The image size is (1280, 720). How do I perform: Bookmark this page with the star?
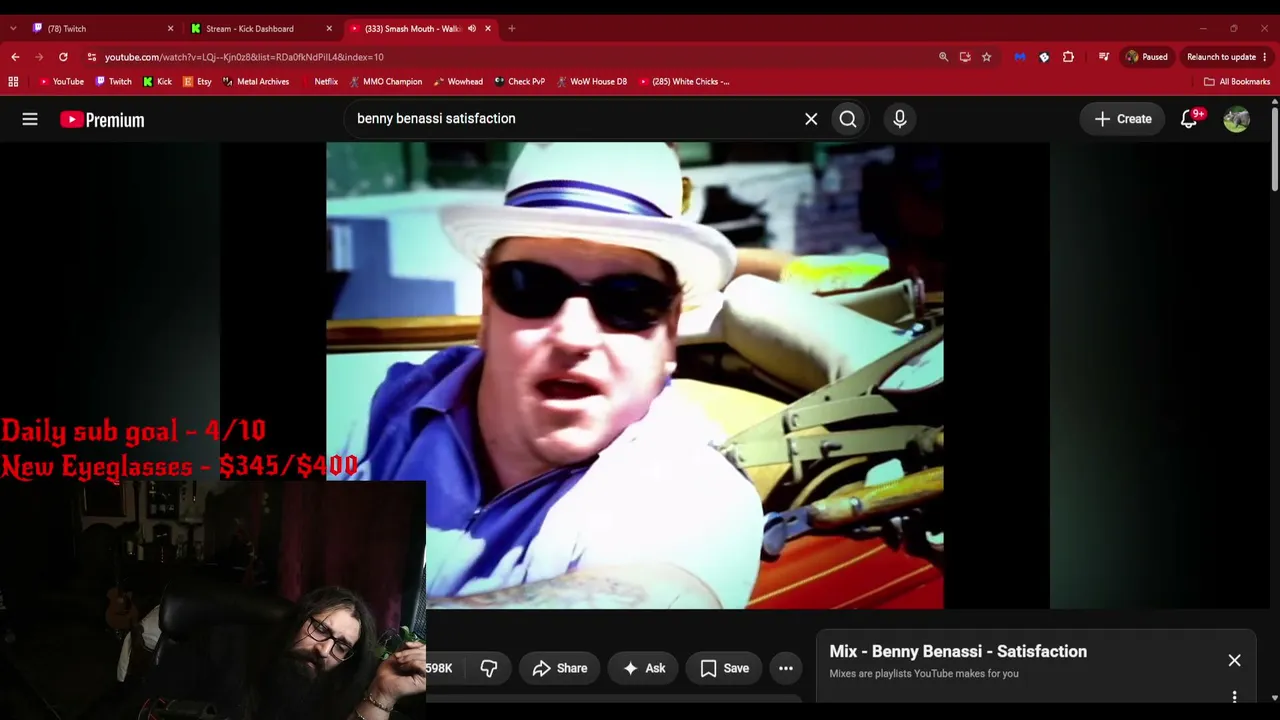986,57
